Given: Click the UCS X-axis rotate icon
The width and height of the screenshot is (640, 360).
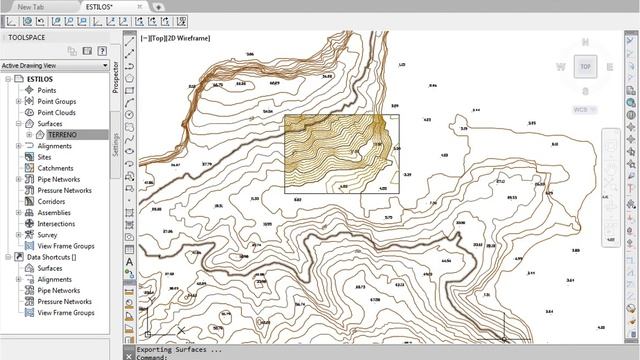Looking at the screenshot, I should coord(139,21).
